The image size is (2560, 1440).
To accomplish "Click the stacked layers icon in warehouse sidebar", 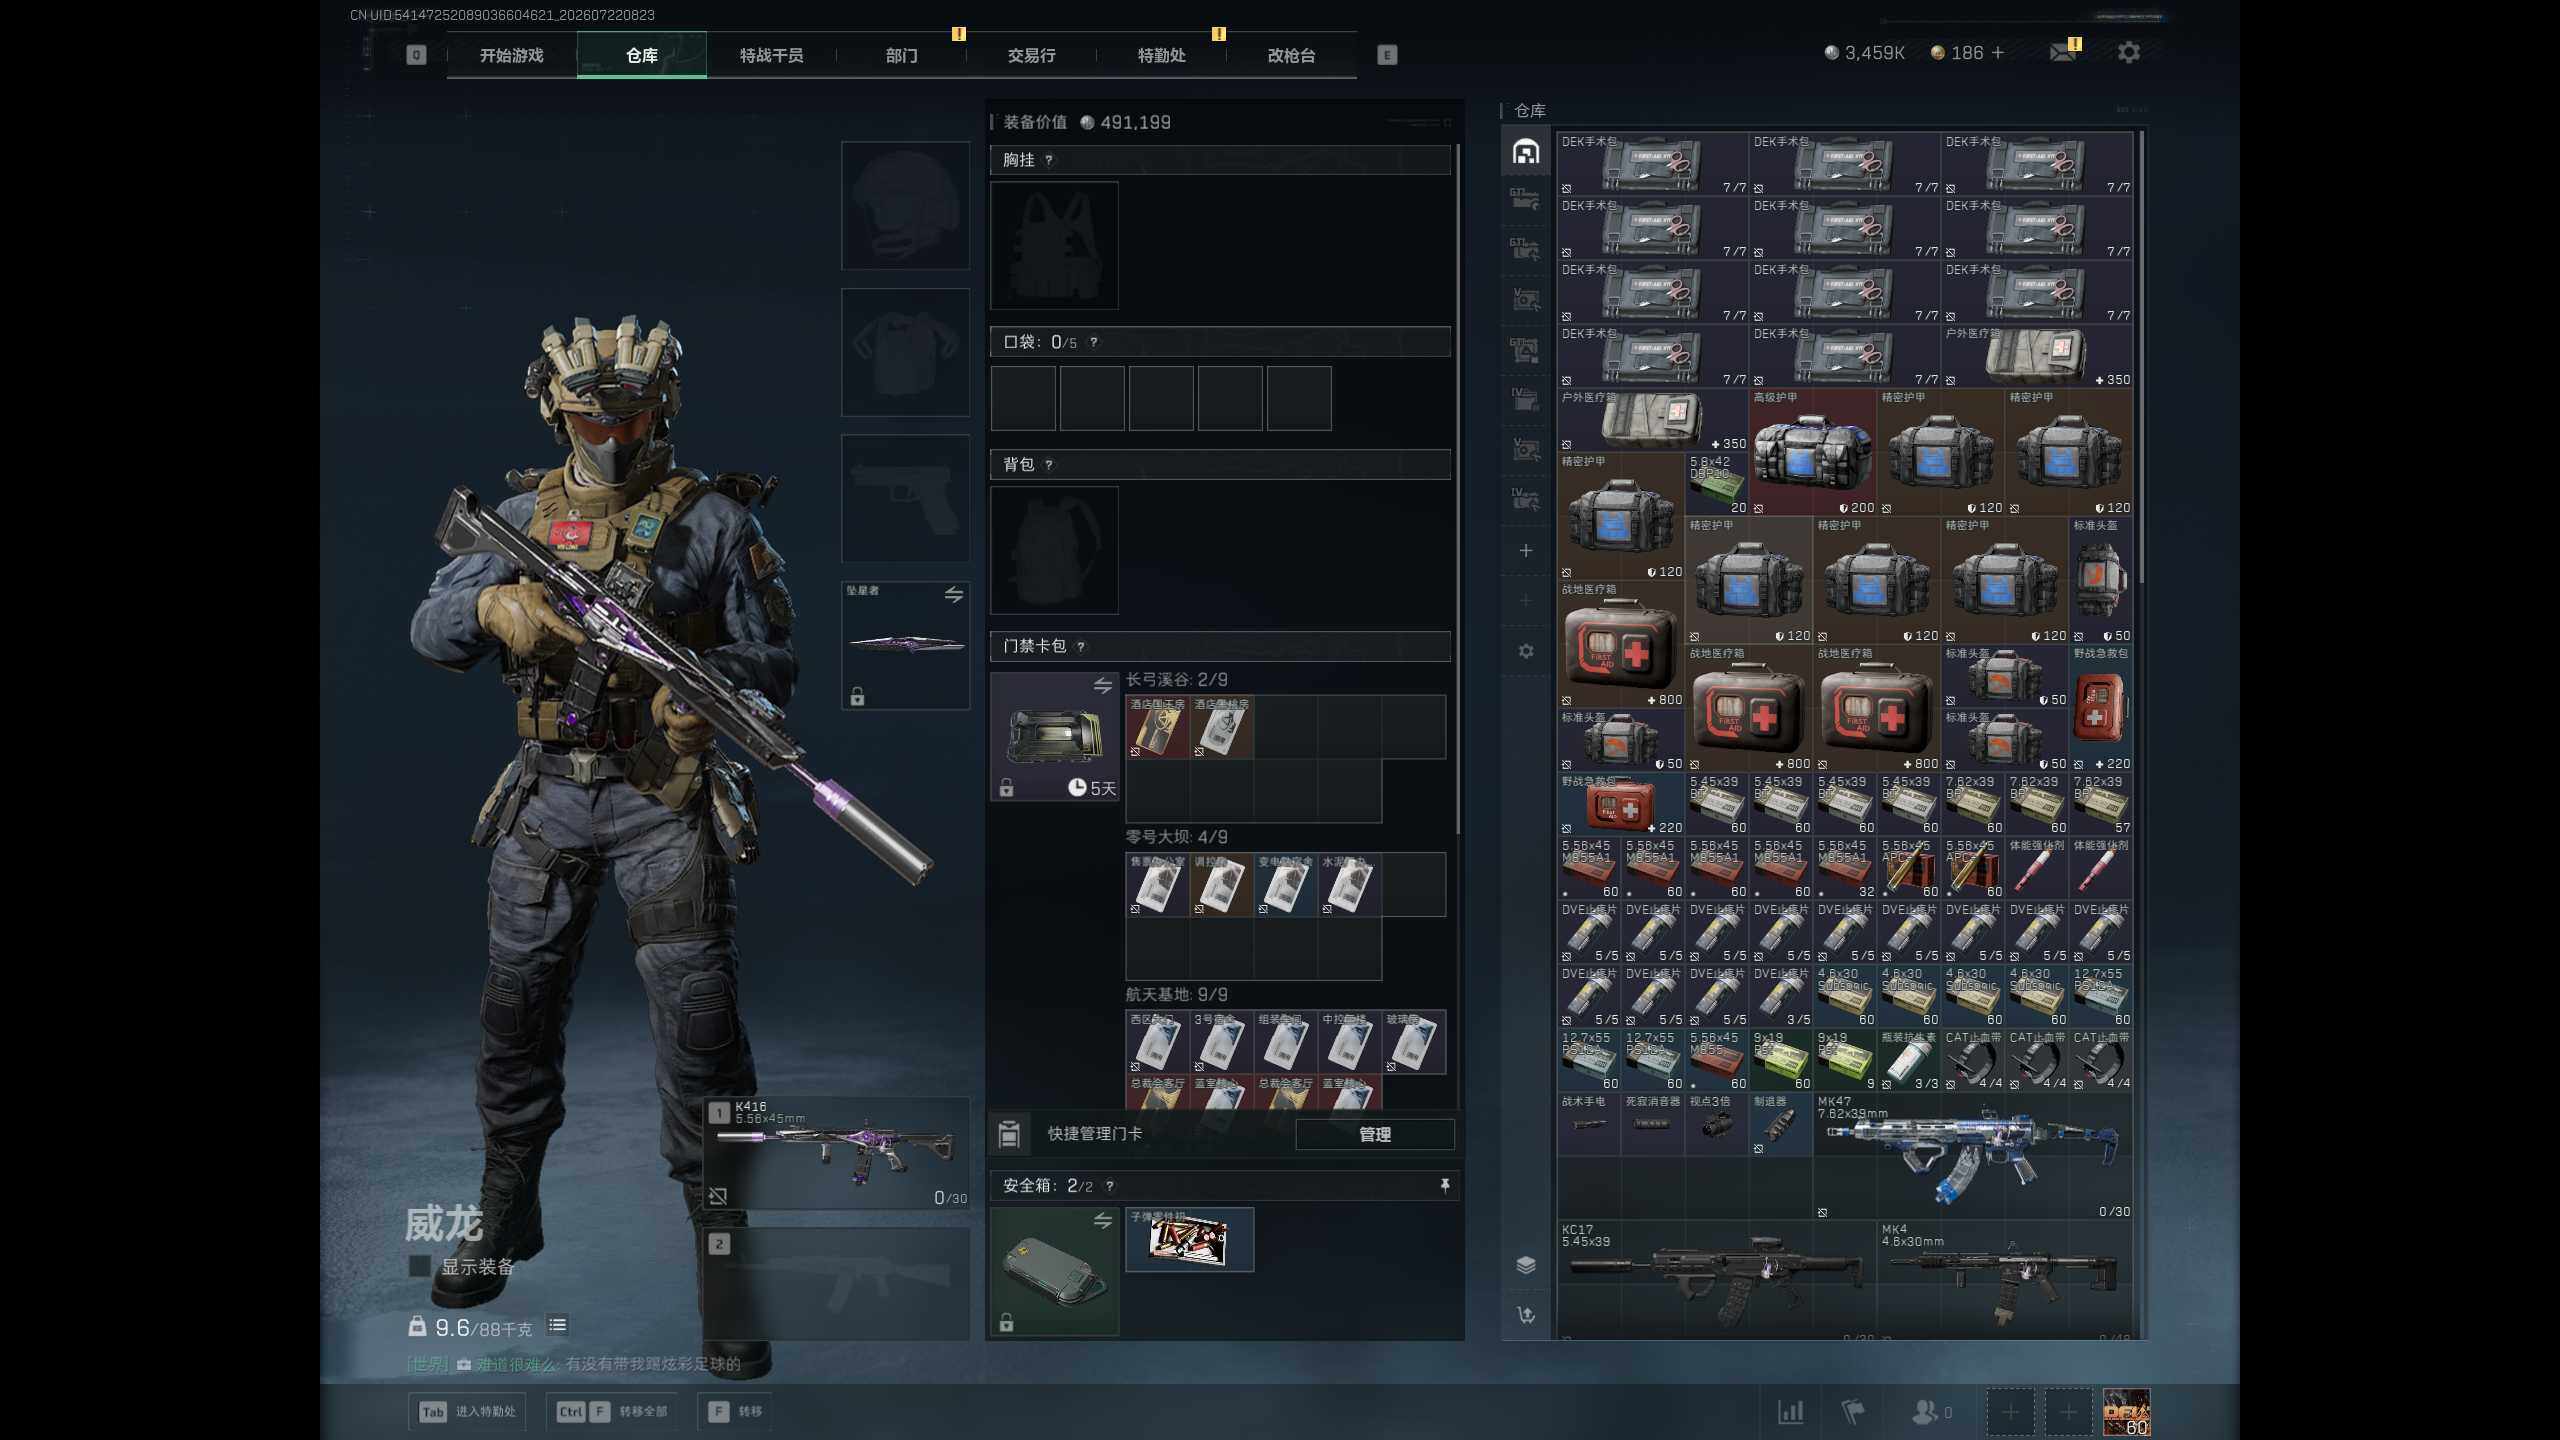I will coord(1526,1265).
